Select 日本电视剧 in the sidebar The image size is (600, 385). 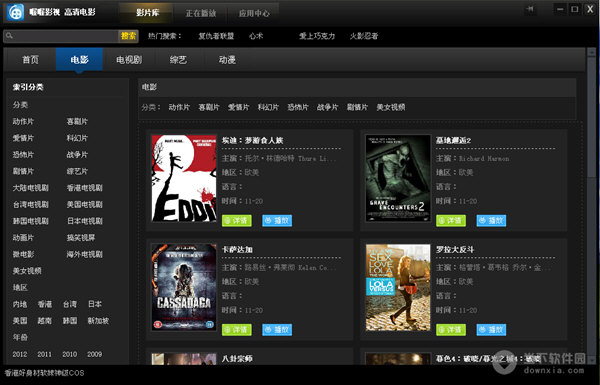85,221
